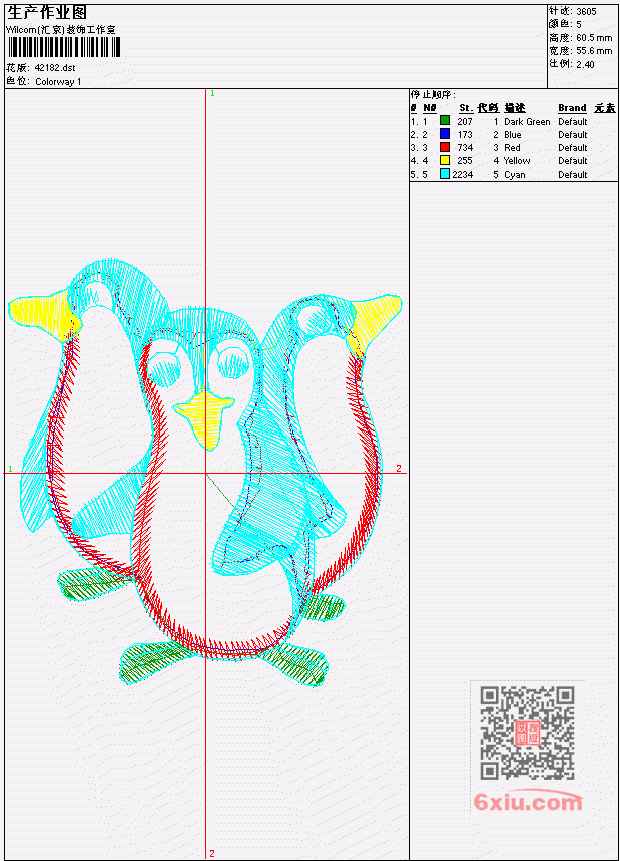Click stitch count 255 in table

tap(465, 161)
